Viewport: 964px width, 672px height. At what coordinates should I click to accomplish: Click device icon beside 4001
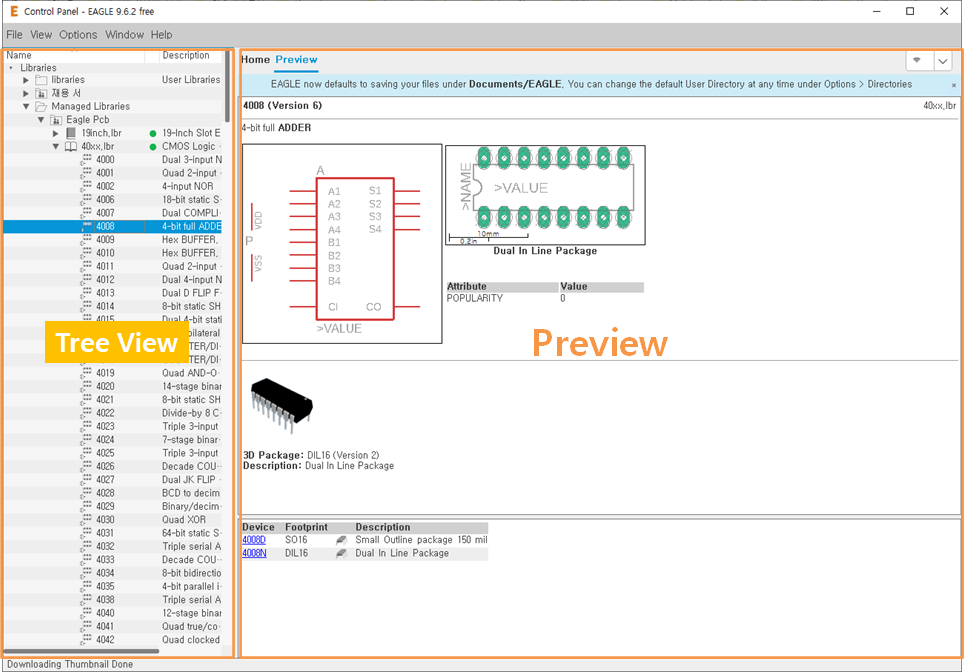[x=86, y=173]
